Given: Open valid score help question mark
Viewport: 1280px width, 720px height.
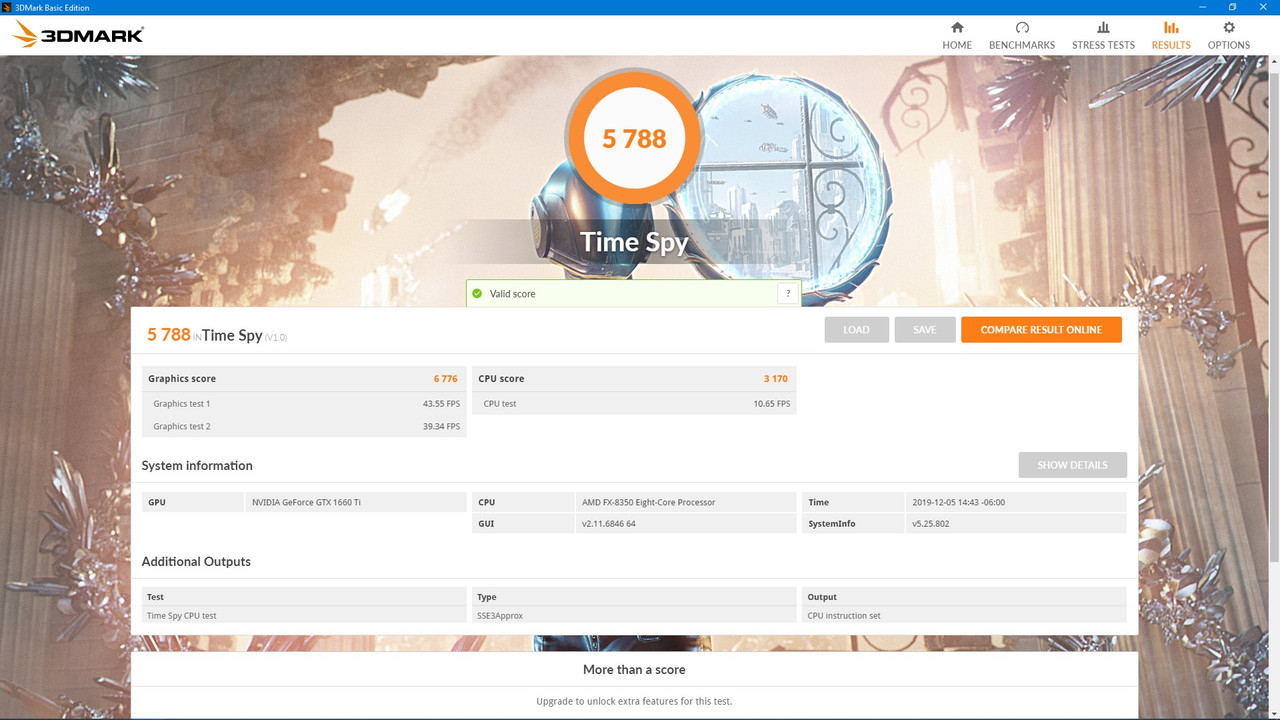Looking at the screenshot, I should pos(788,294).
